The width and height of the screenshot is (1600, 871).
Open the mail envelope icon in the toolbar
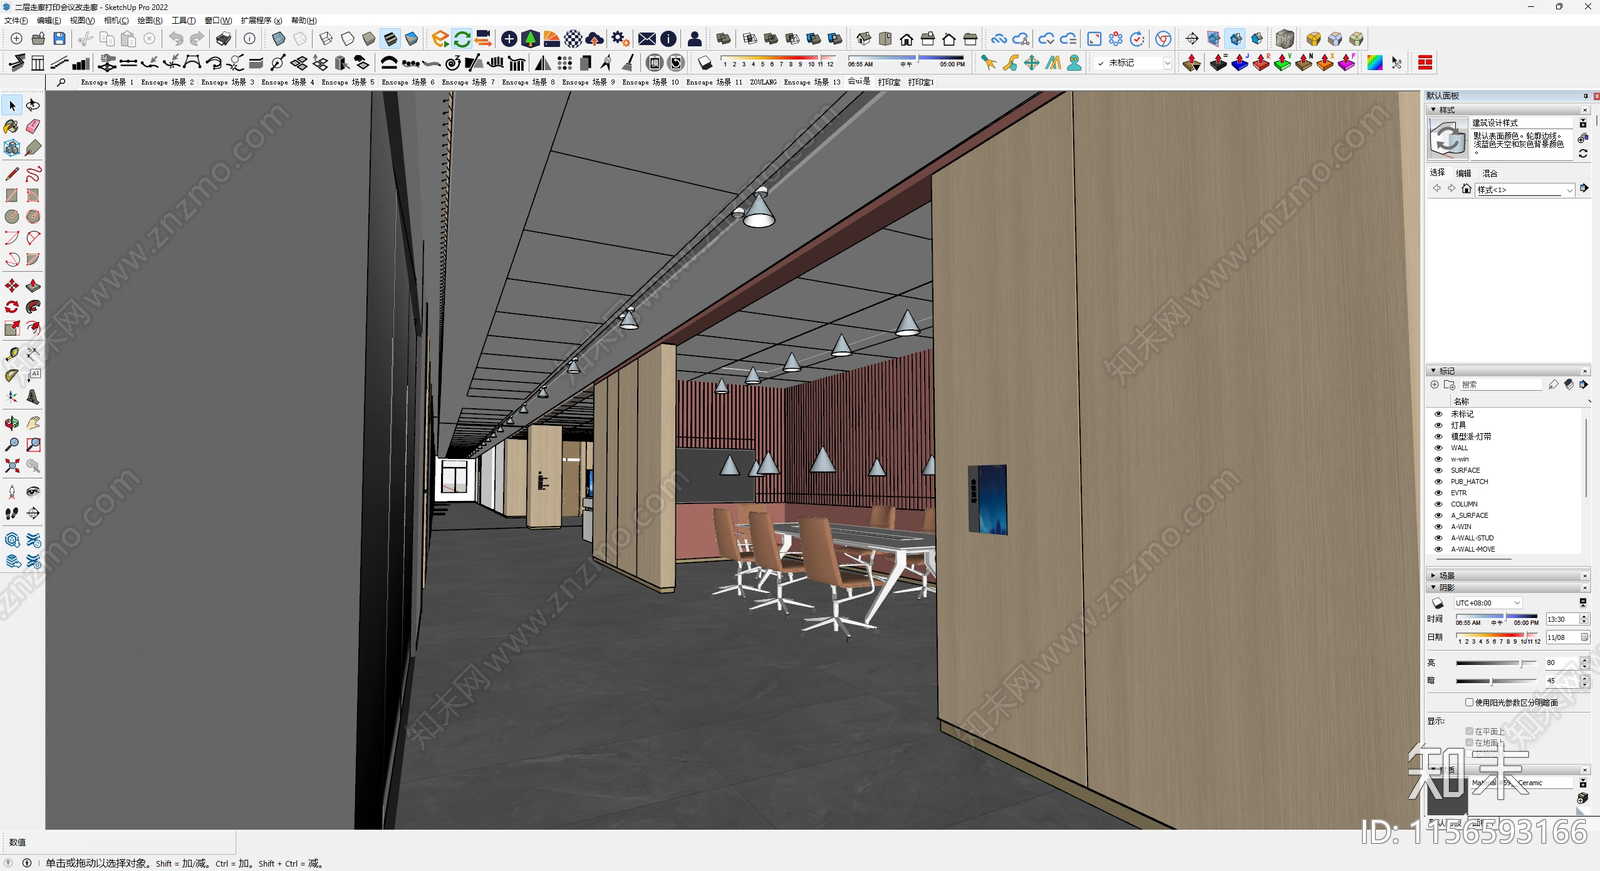[x=647, y=39]
